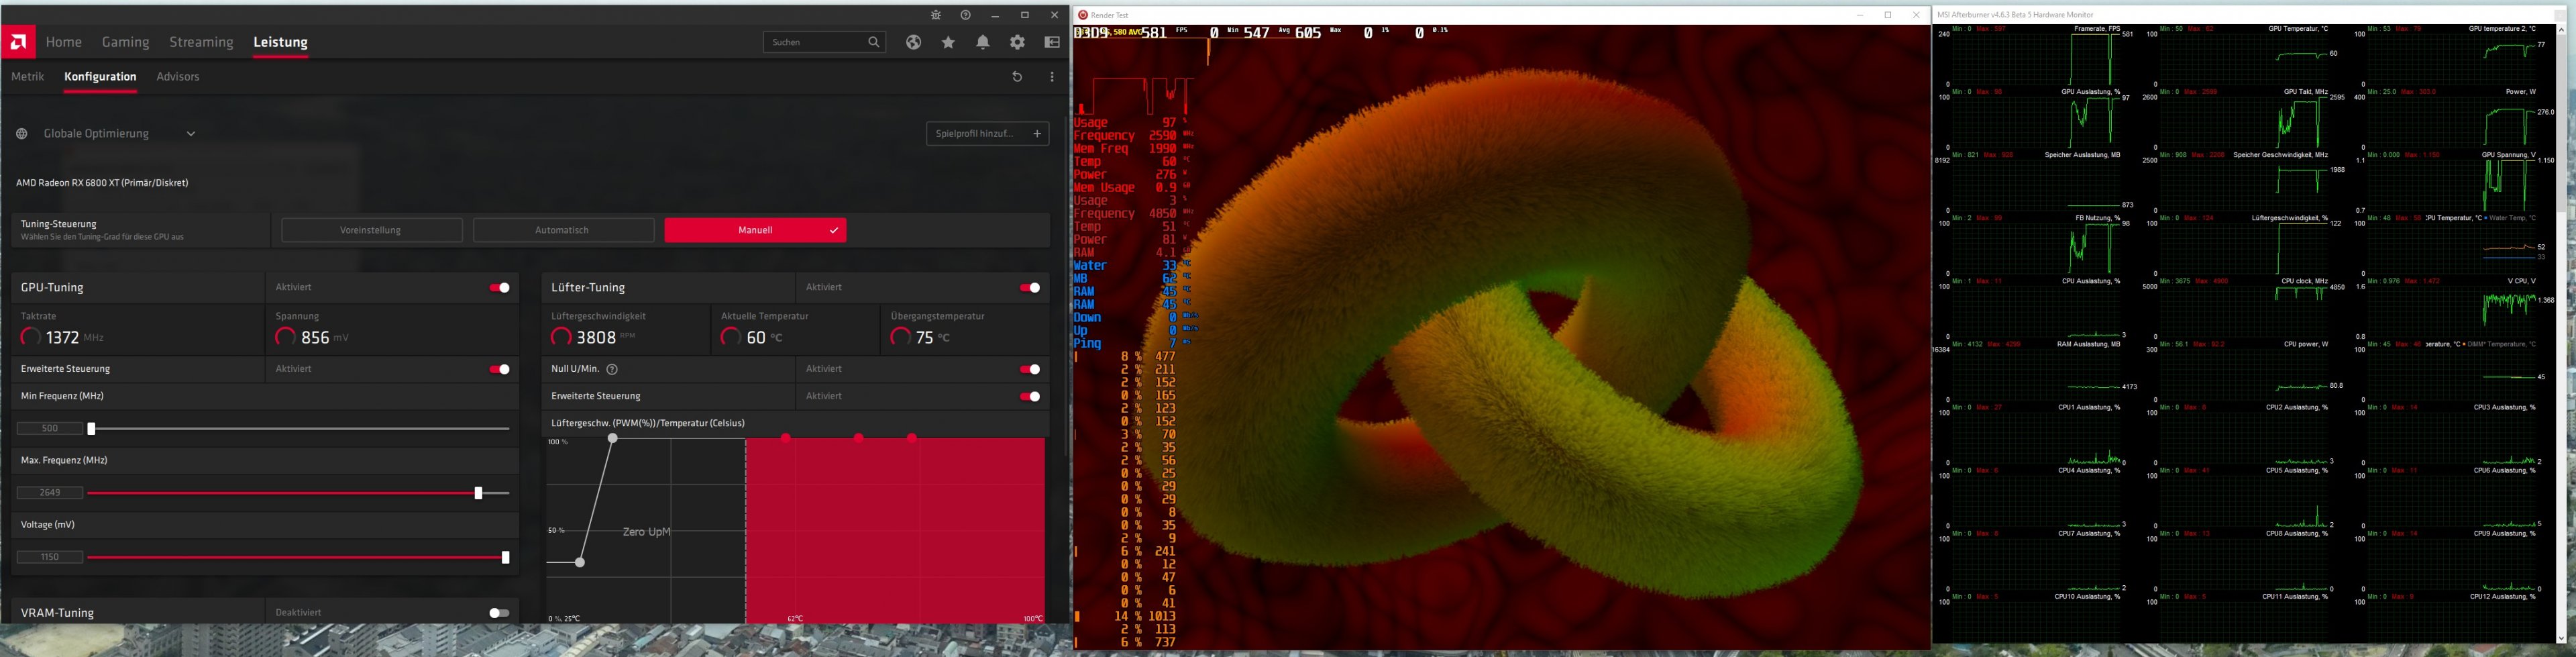Show notifications with the bell icon
The width and height of the screenshot is (2576, 657).
pyautogui.click(x=983, y=42)
